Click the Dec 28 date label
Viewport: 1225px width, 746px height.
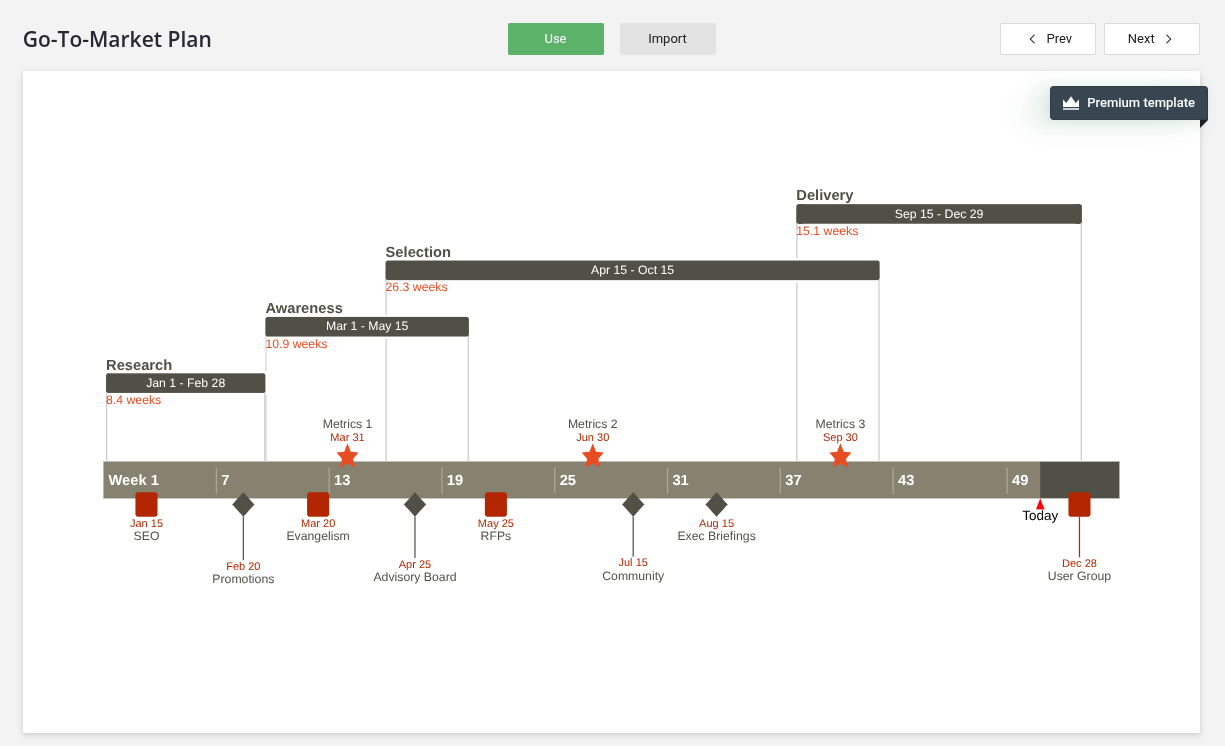[1079, 563]
